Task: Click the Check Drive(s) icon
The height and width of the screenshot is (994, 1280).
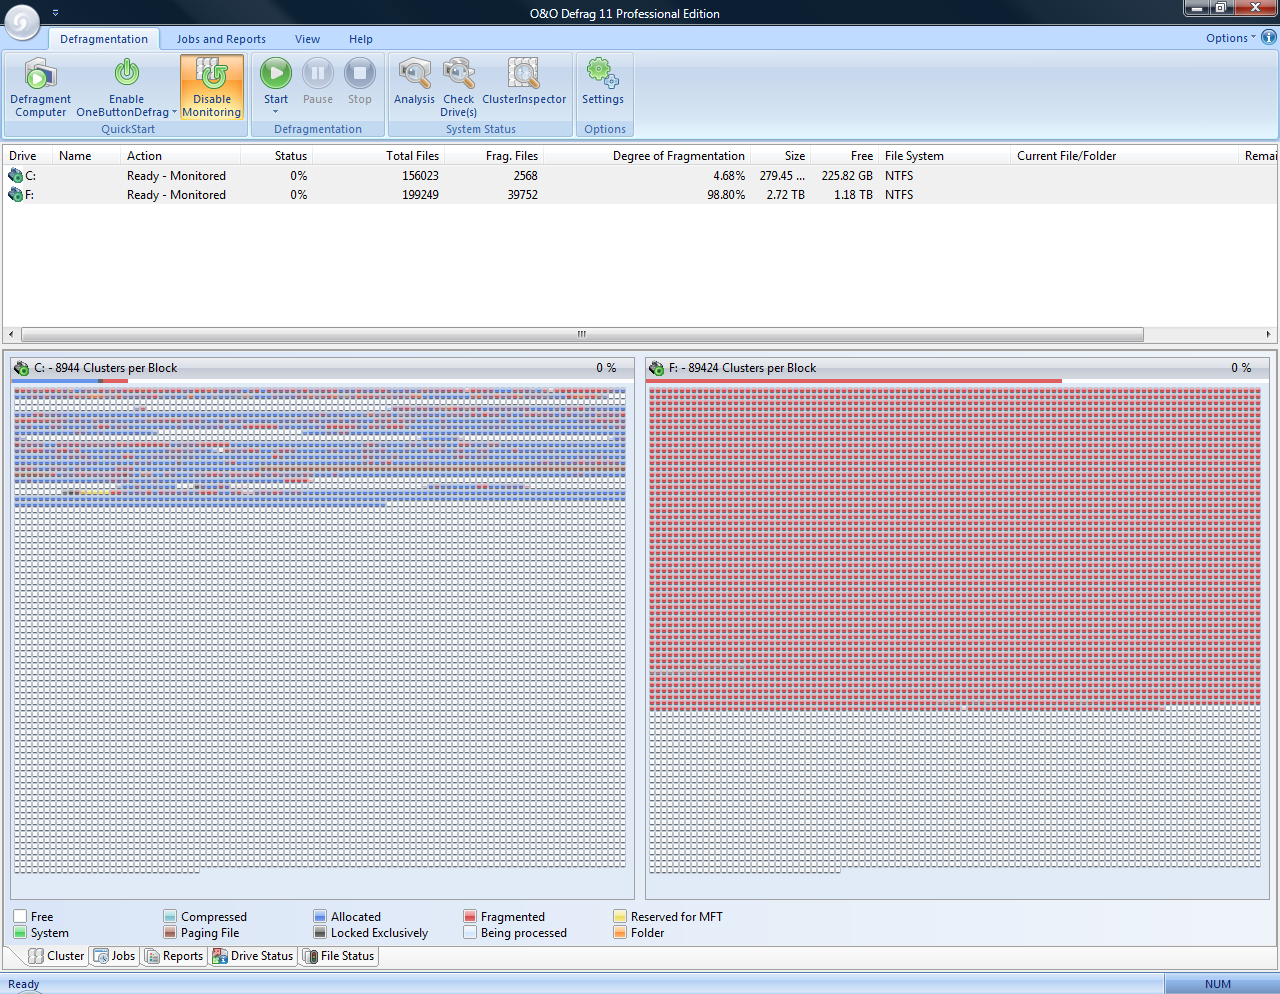Action: coord(459,73)
